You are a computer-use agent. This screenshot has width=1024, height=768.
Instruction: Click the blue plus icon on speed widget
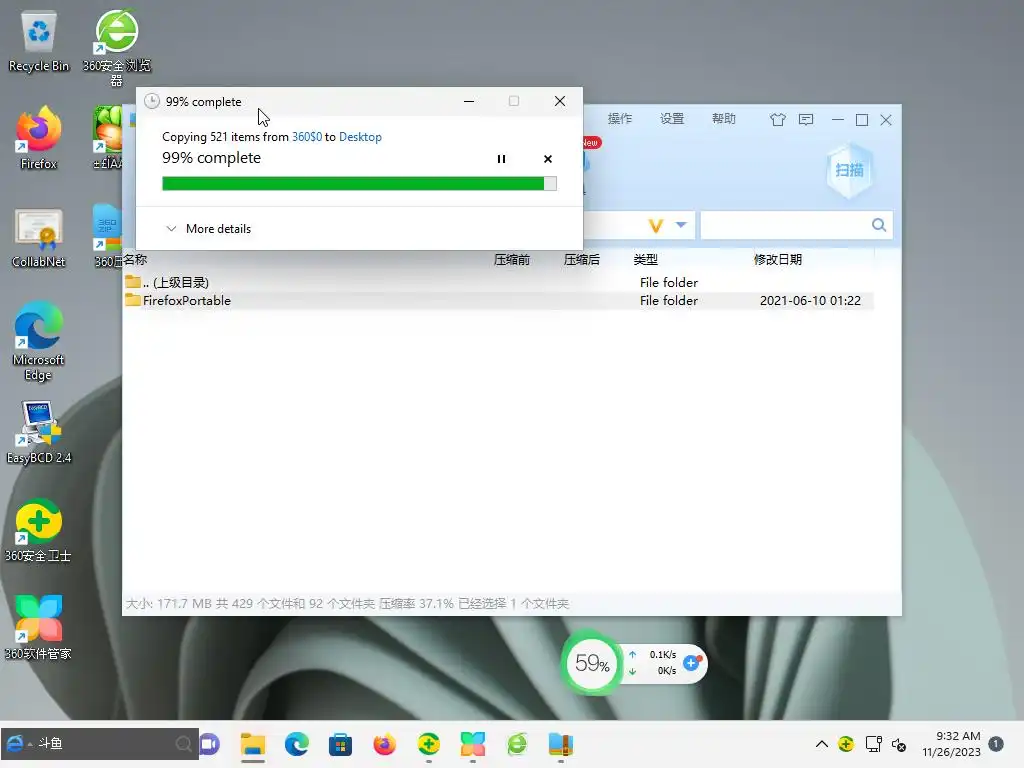[x=691, y=663]
